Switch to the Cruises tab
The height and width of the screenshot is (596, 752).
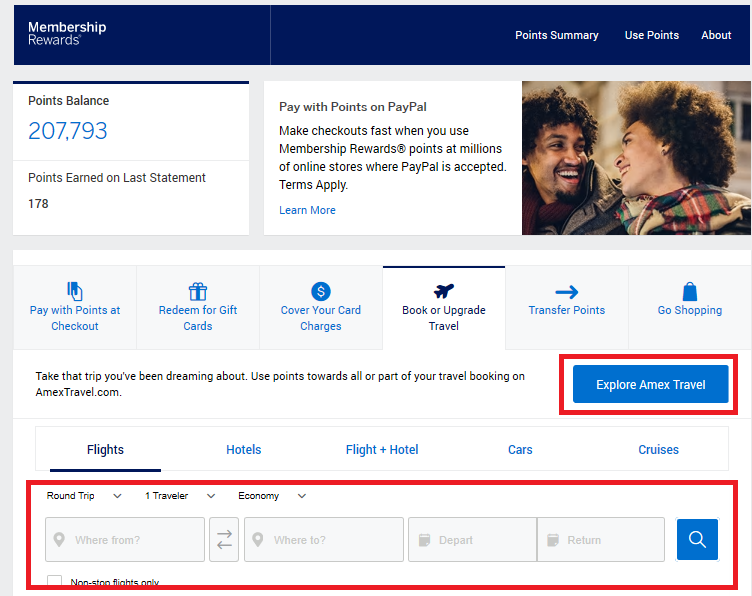(x=658, y=450)
